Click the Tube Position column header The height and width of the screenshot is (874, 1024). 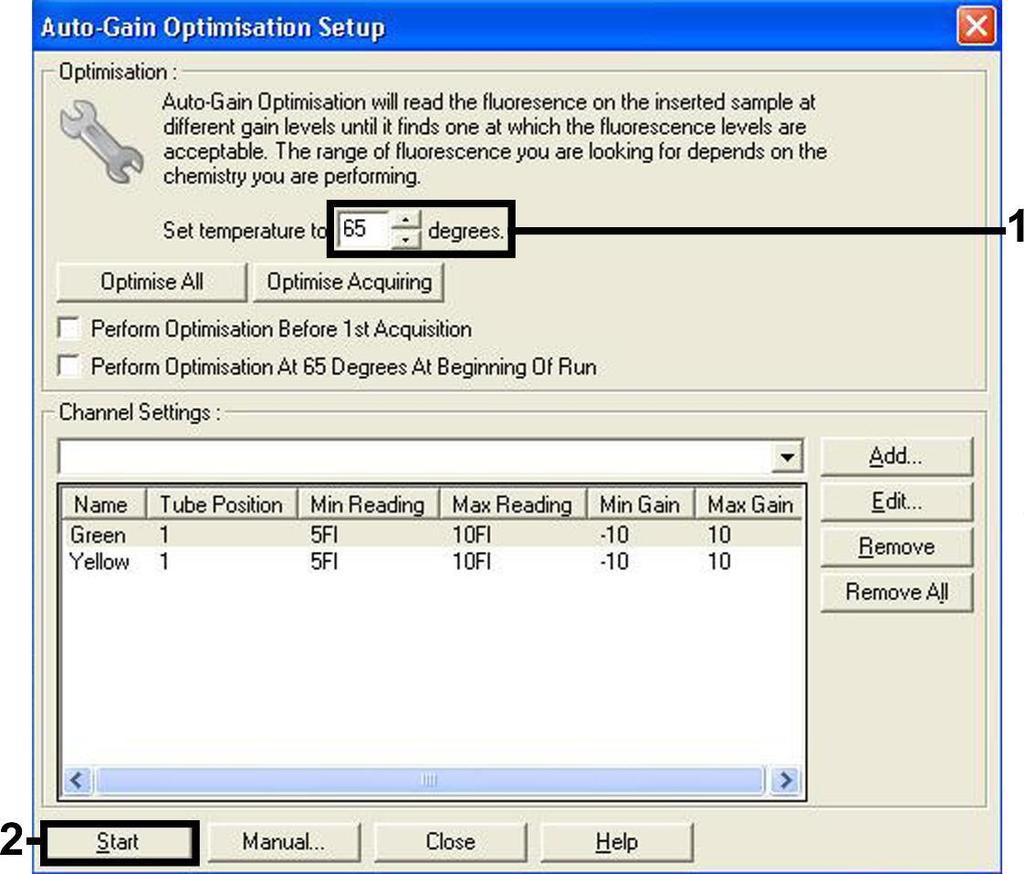point(221,504)
